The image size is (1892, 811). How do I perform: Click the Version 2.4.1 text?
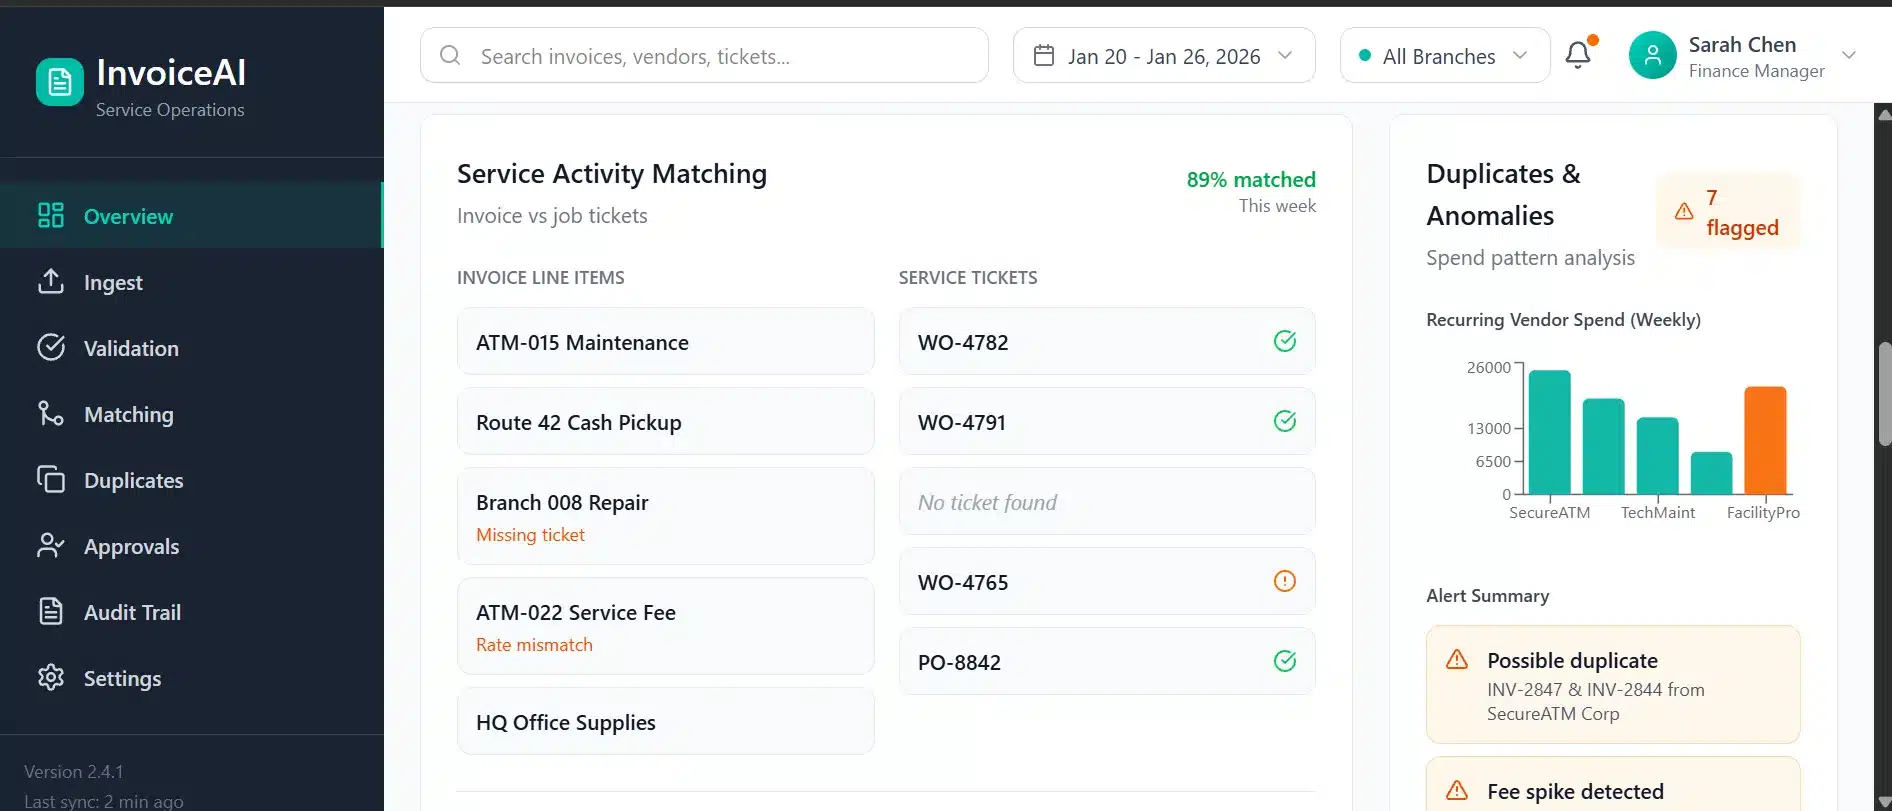point(73,772)
